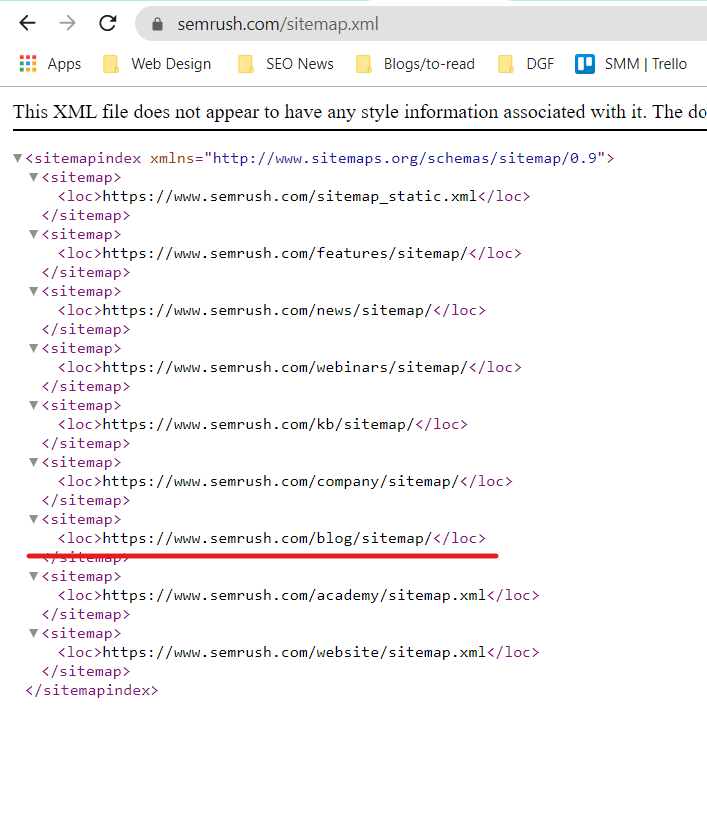Click the blog/sitemap/ loc URL

click(x=267, y=538)
